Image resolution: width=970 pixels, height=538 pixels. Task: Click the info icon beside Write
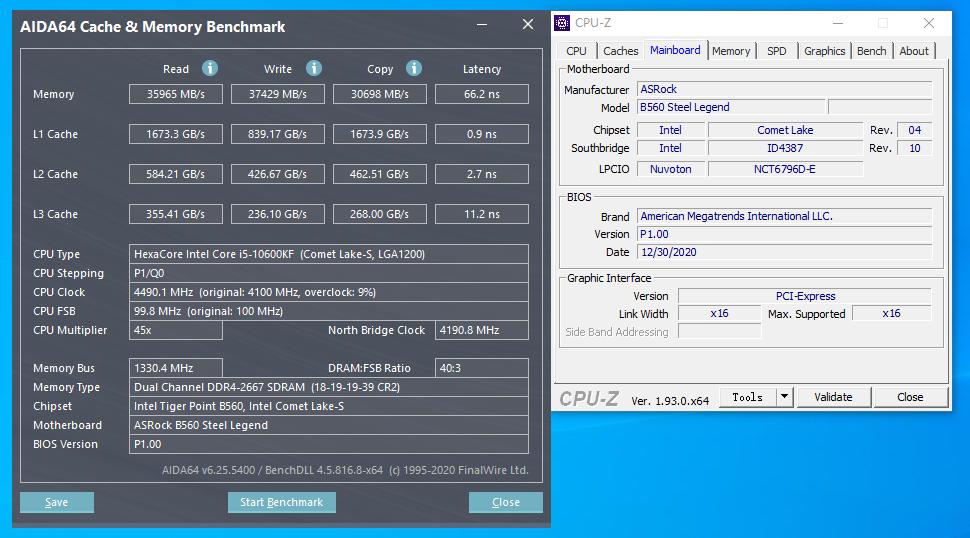[x=314, y=68]
